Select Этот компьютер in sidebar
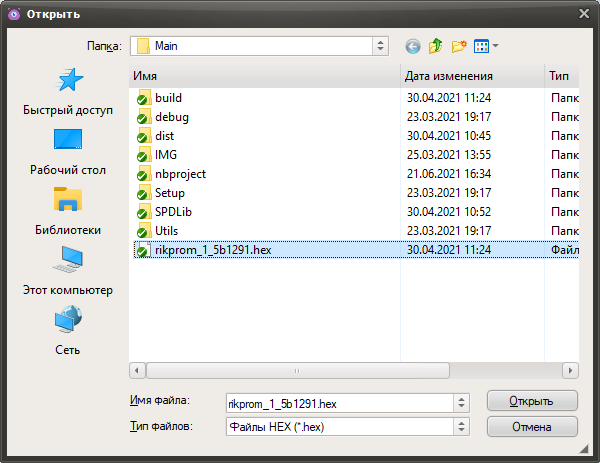Screen dimensions: 600x463 (68, 272)
